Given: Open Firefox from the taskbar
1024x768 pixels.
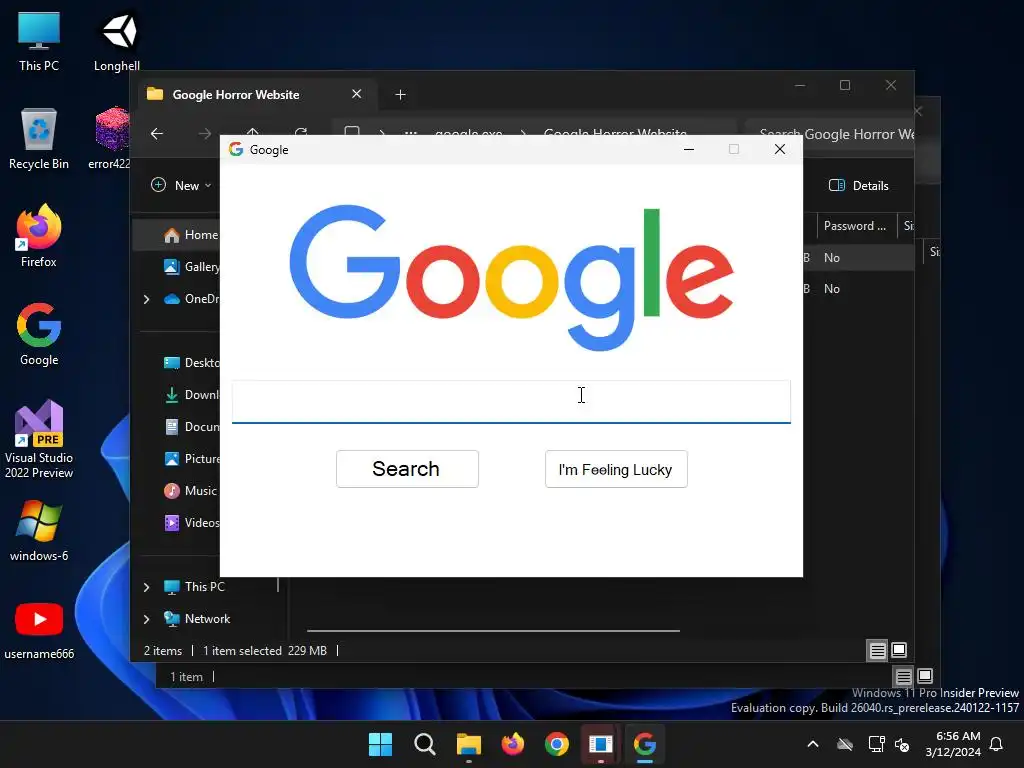Looking at the screenshot, I should coord(513,744).
